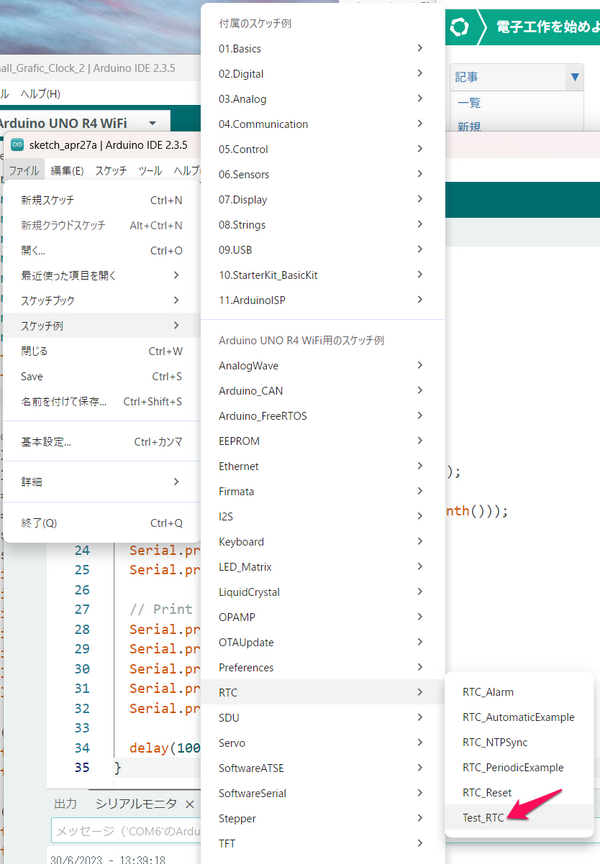This screenshot has width=600, height=864.
Task: Open 10.StarterKit_BasicKit examples submenu
Action: click(322, 275)
